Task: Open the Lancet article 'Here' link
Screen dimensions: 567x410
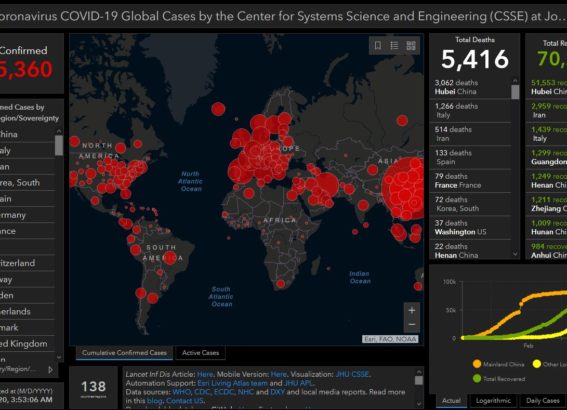Action: (205, 374)
